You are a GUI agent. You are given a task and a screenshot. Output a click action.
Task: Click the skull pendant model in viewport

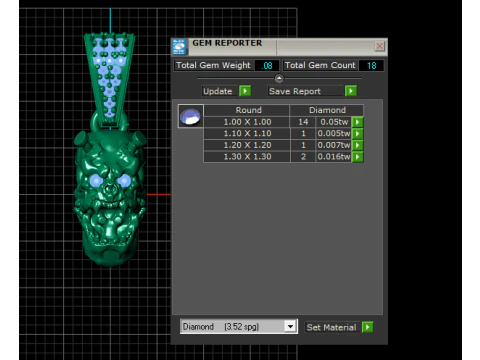click(109, 197)
